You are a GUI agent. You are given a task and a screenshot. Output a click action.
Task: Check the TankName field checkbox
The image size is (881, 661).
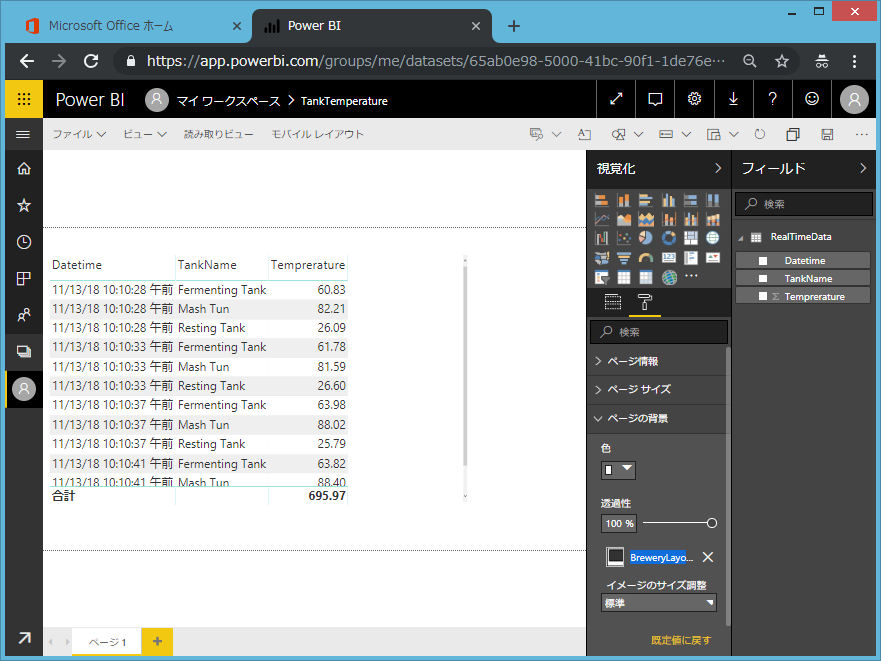763,279
